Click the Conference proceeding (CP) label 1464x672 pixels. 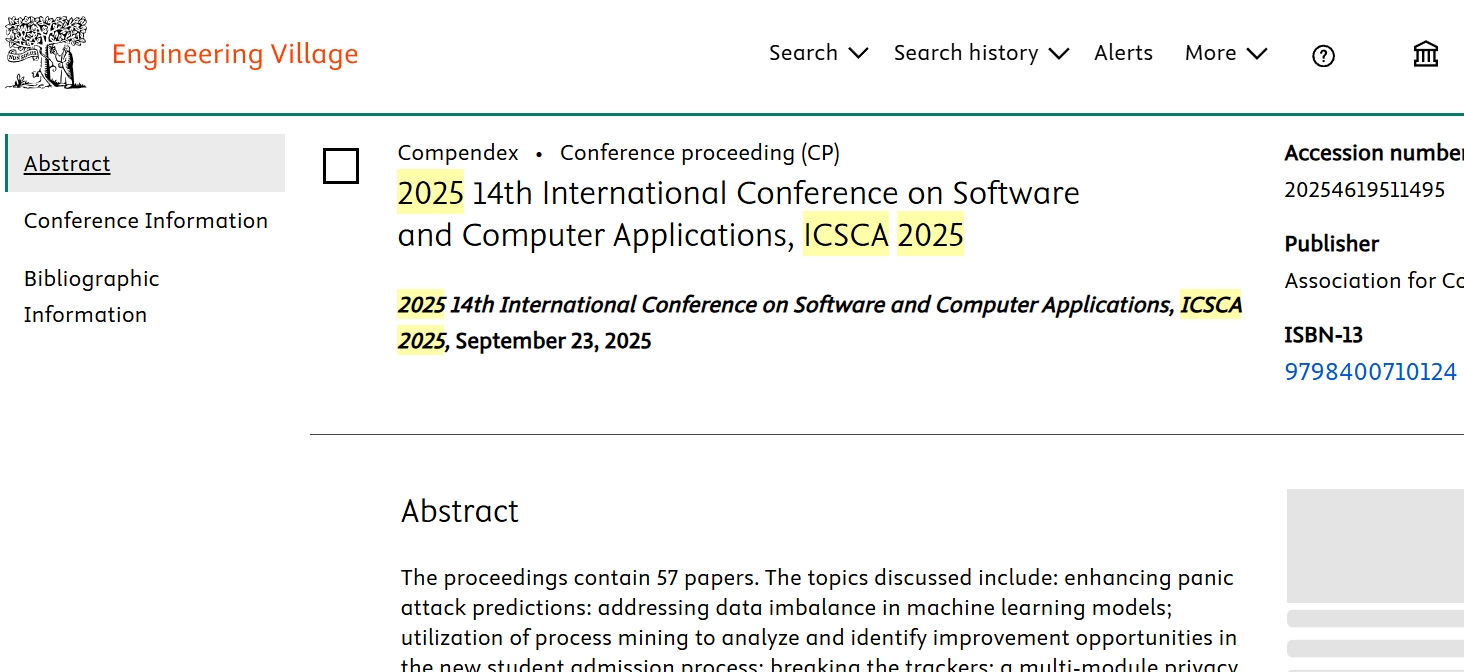click(699, 153)
